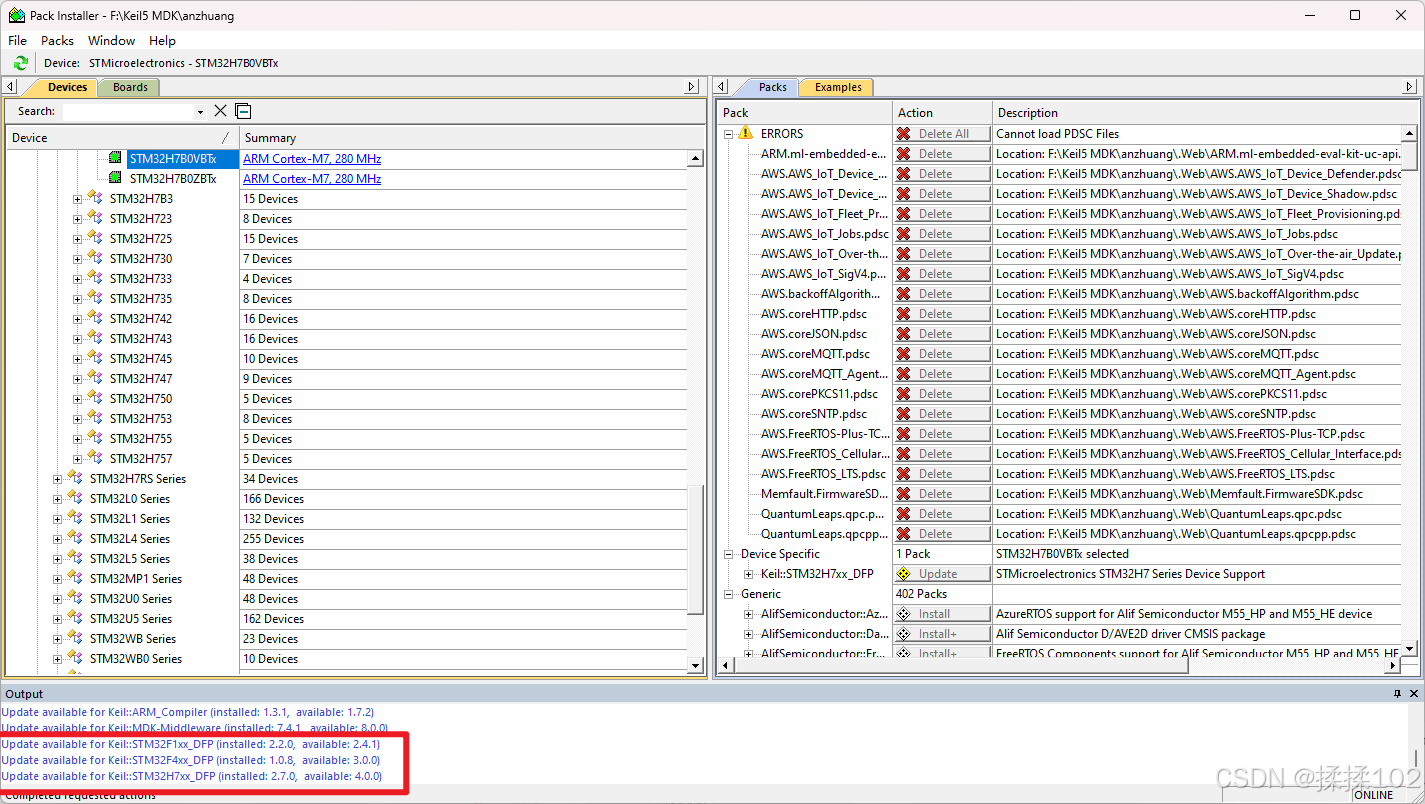Select the STM32H7B0ZBTx chip icon
The image size is (1425, 804).
(116, 178)
